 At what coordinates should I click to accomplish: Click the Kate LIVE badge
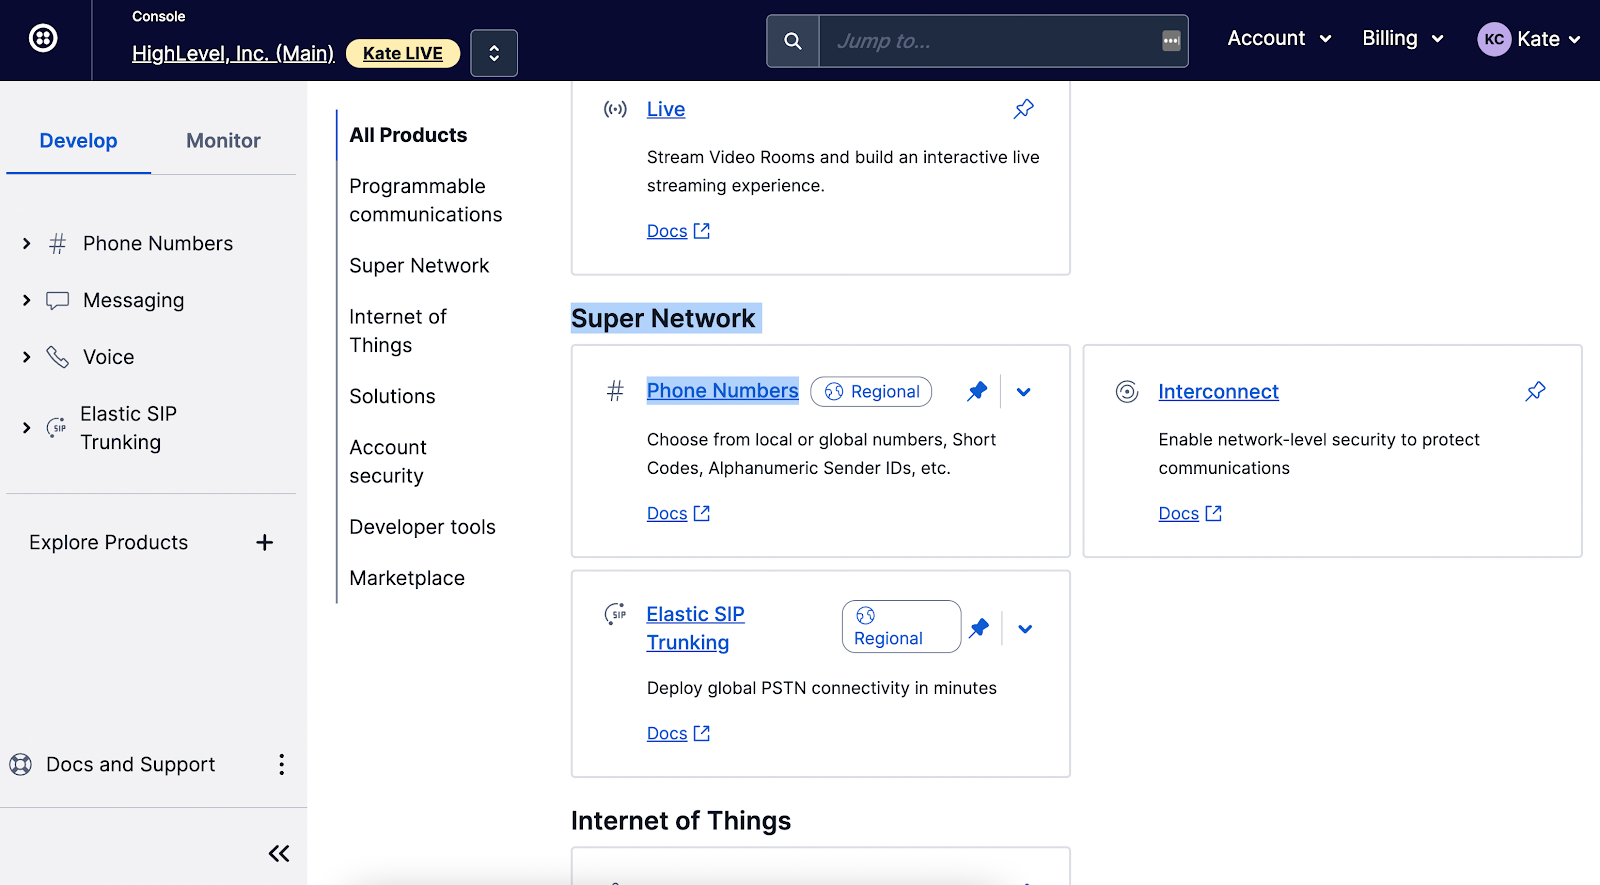(x=403, y=53)
